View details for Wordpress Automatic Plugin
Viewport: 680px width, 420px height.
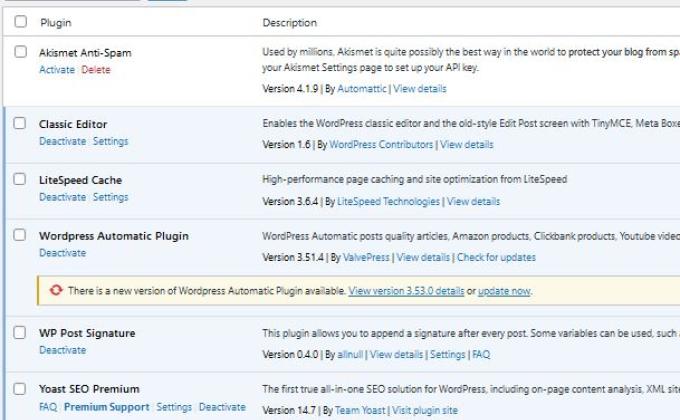423,257
